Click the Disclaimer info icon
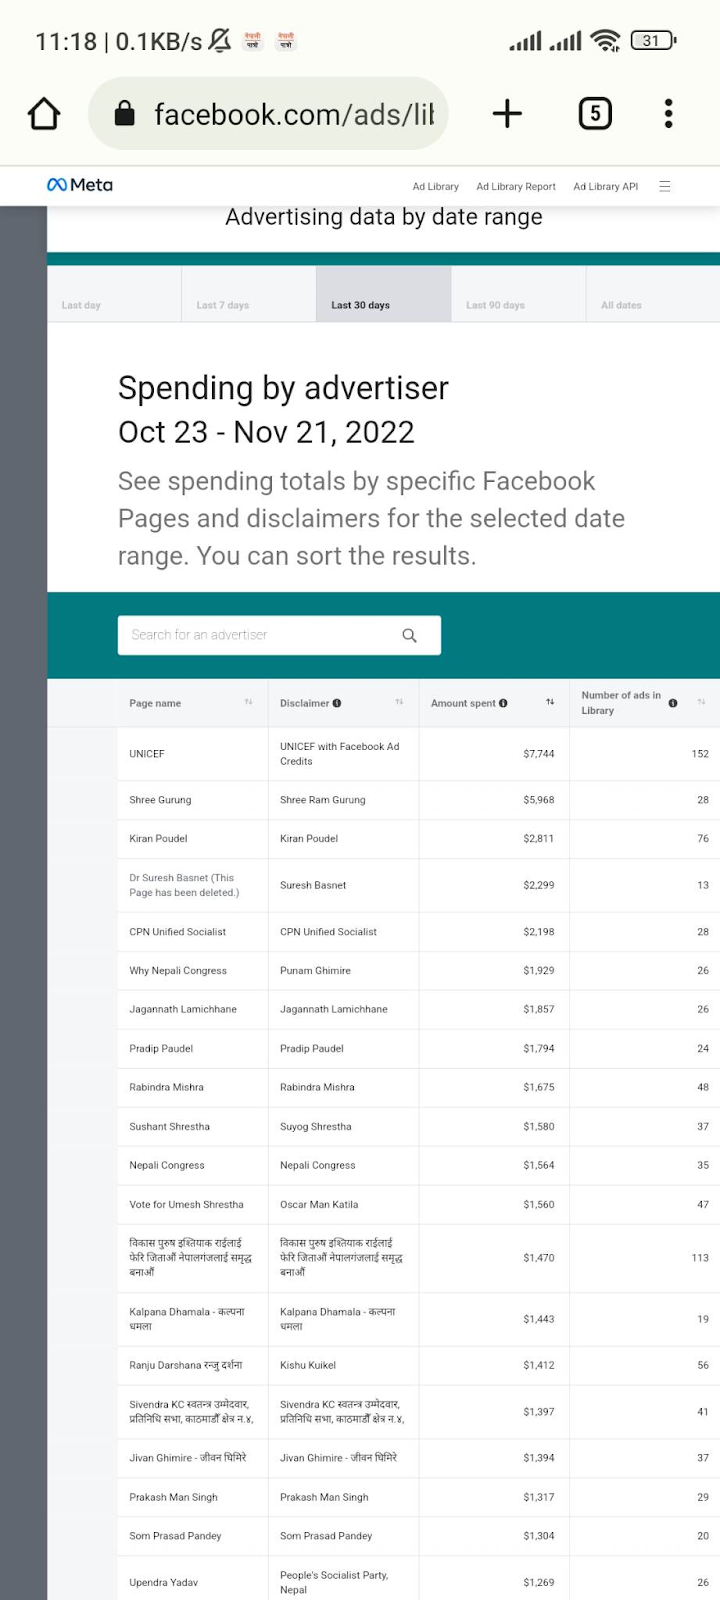 pos(337,703)
